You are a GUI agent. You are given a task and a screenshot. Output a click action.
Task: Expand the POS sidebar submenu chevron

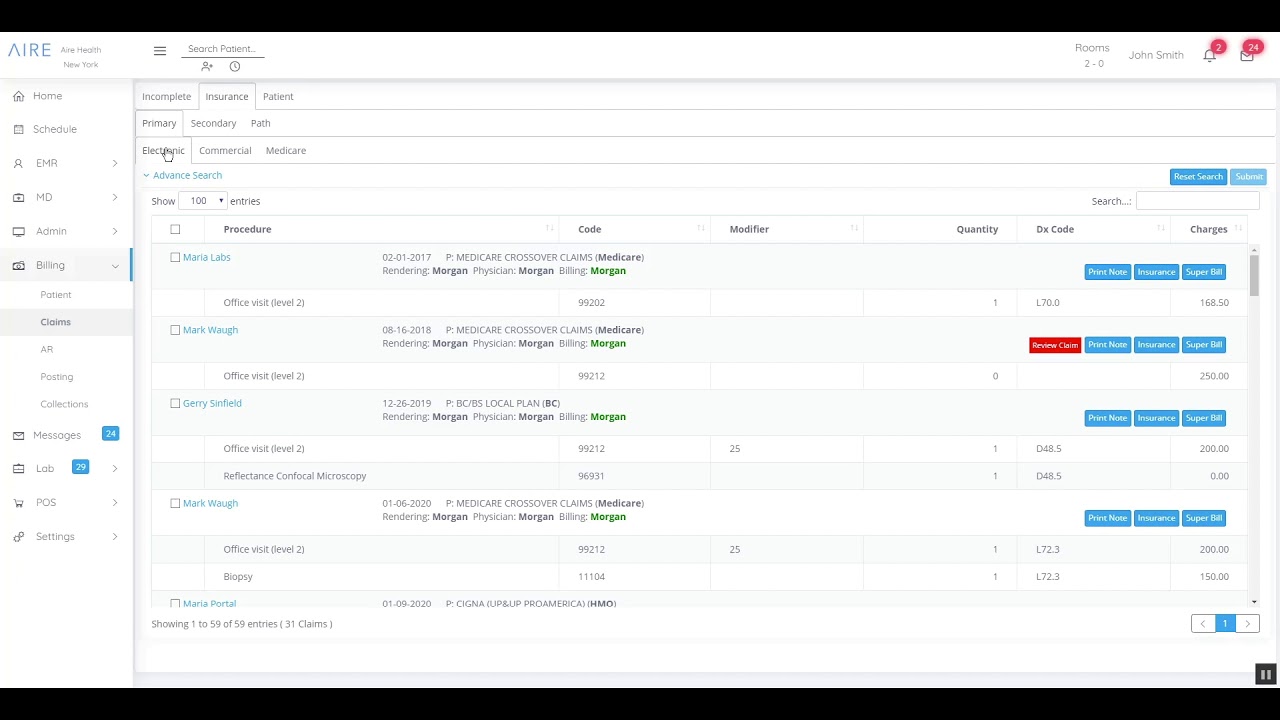114,502
